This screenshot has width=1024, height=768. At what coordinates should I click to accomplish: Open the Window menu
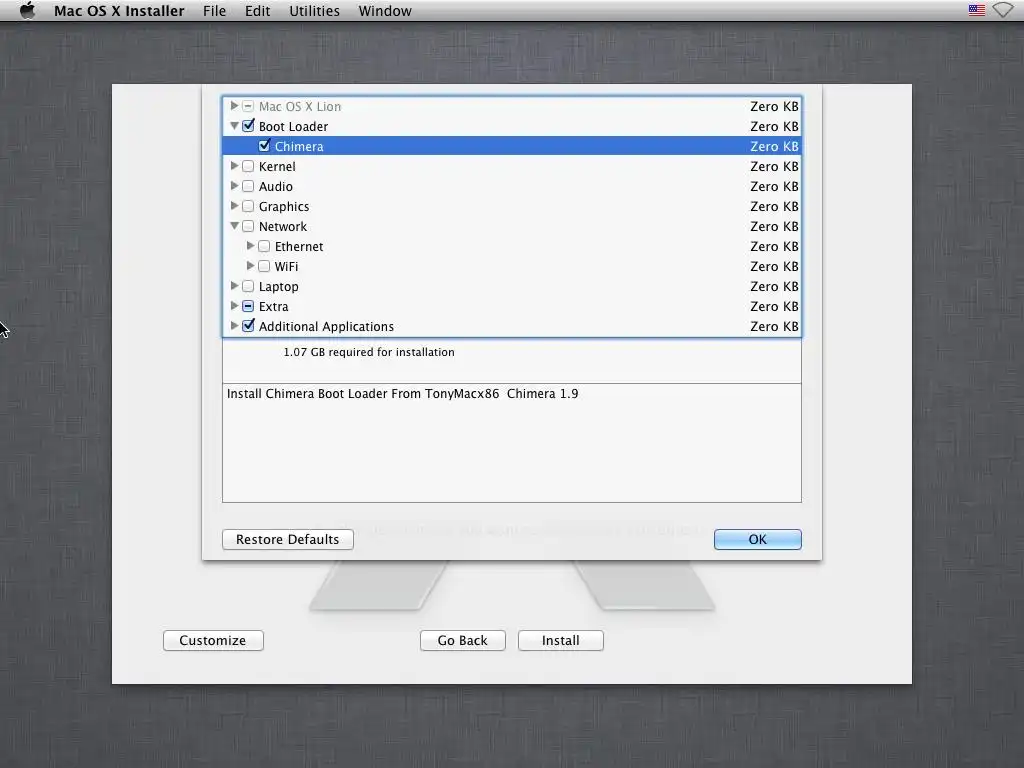tap(385, 11)
